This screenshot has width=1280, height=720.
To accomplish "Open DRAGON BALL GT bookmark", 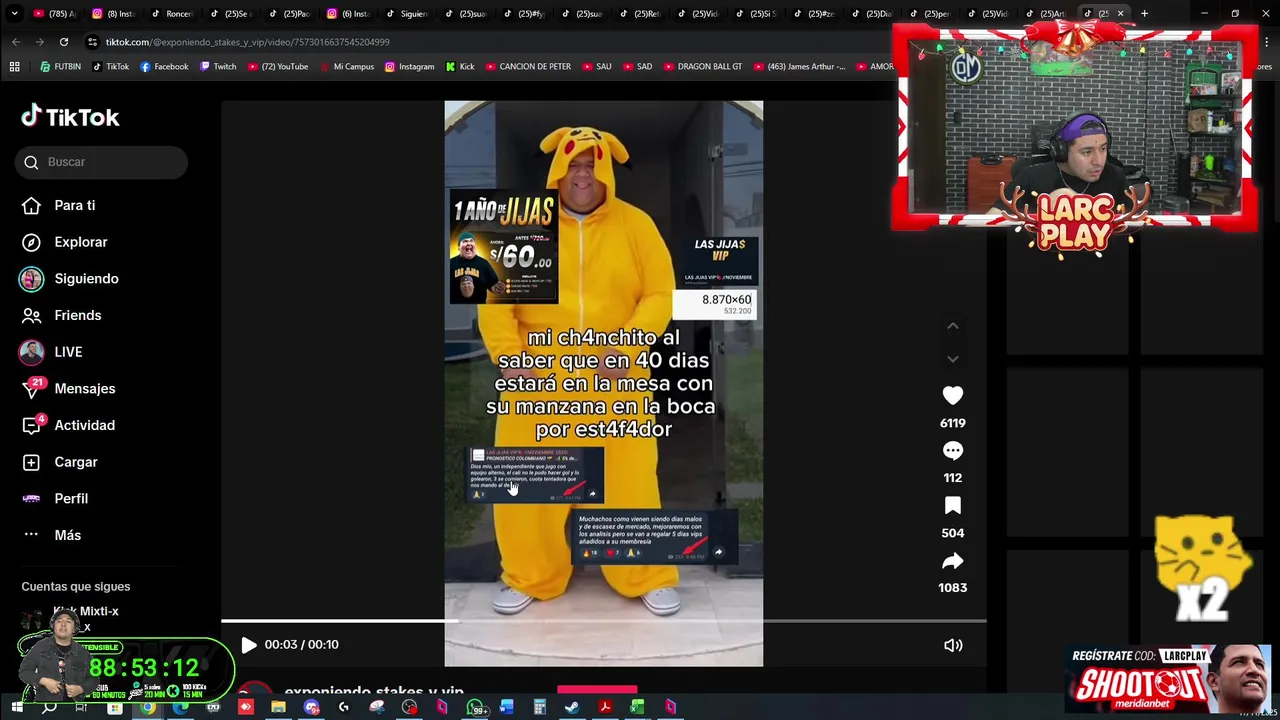I will tap(702, 67).
